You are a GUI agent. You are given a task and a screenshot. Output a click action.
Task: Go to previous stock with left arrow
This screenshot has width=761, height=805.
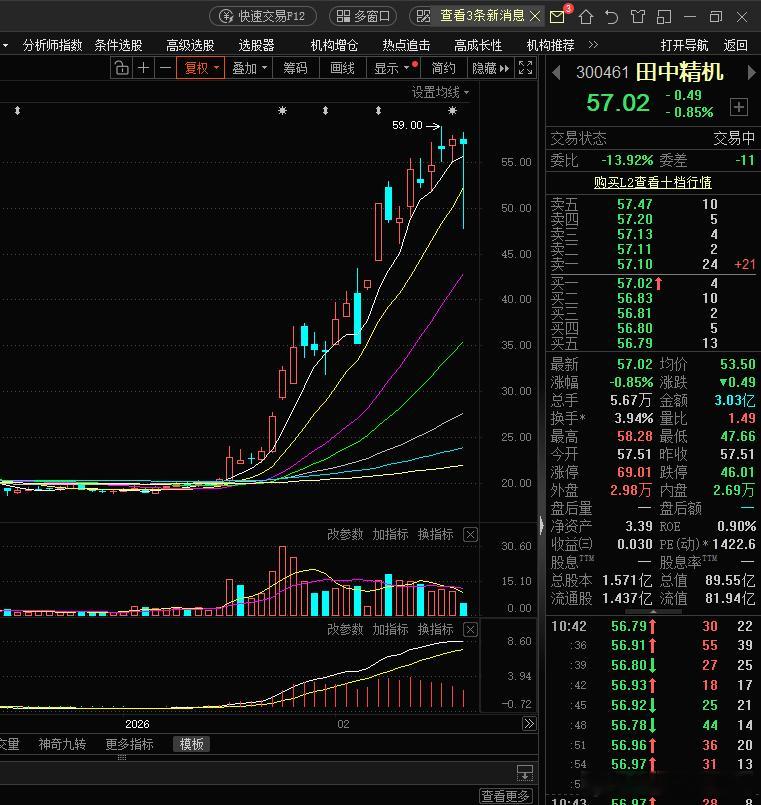(556, 72)
